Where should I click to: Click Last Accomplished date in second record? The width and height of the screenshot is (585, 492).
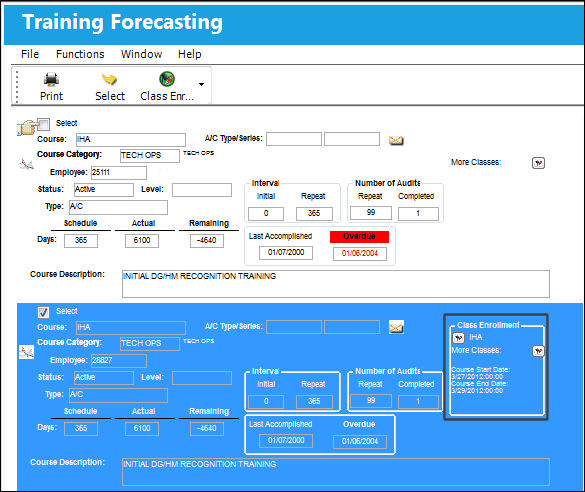tap(286, 441)
